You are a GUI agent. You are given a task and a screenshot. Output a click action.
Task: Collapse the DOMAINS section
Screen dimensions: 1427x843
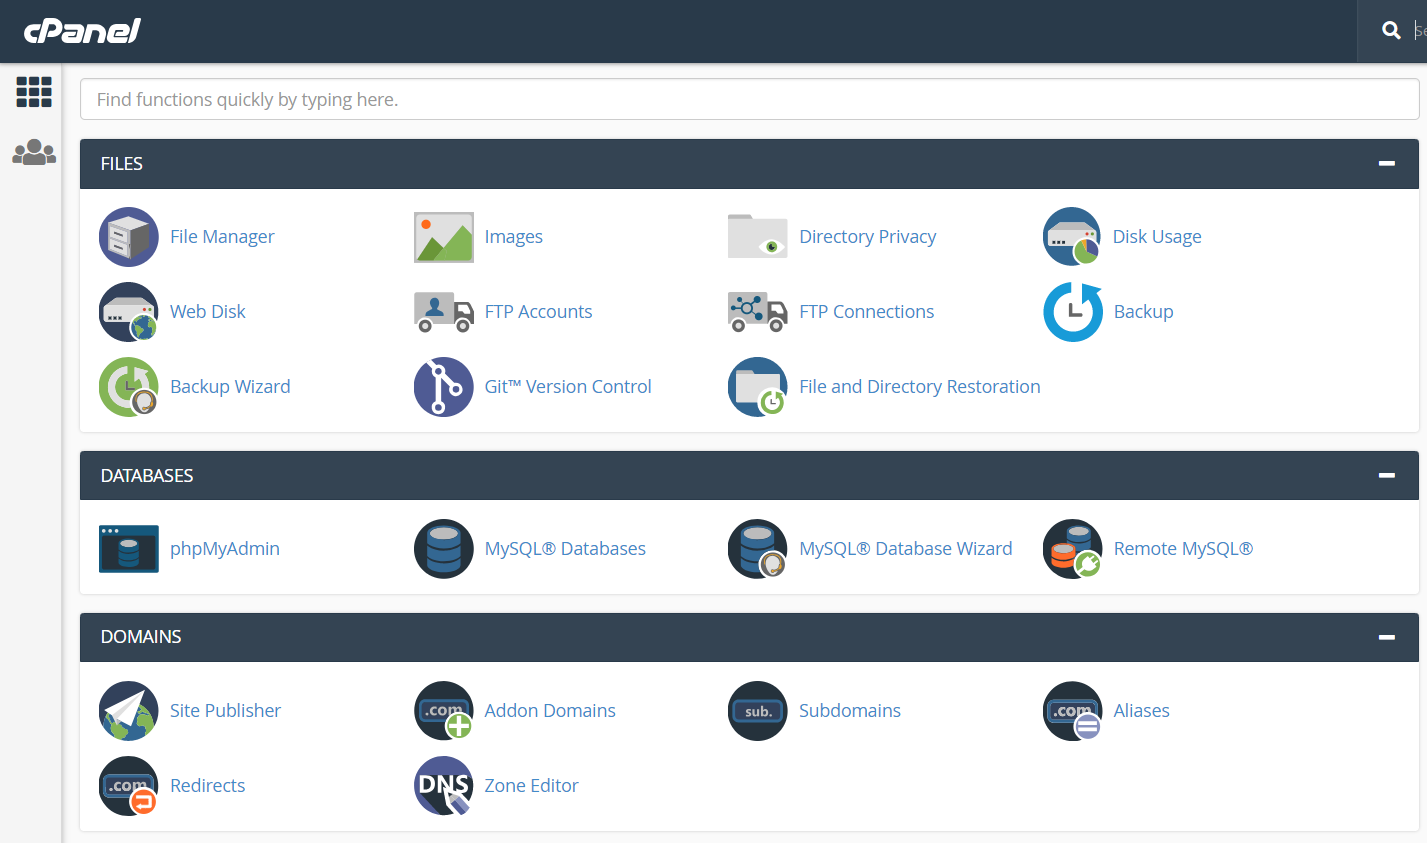click(1386, 635)
